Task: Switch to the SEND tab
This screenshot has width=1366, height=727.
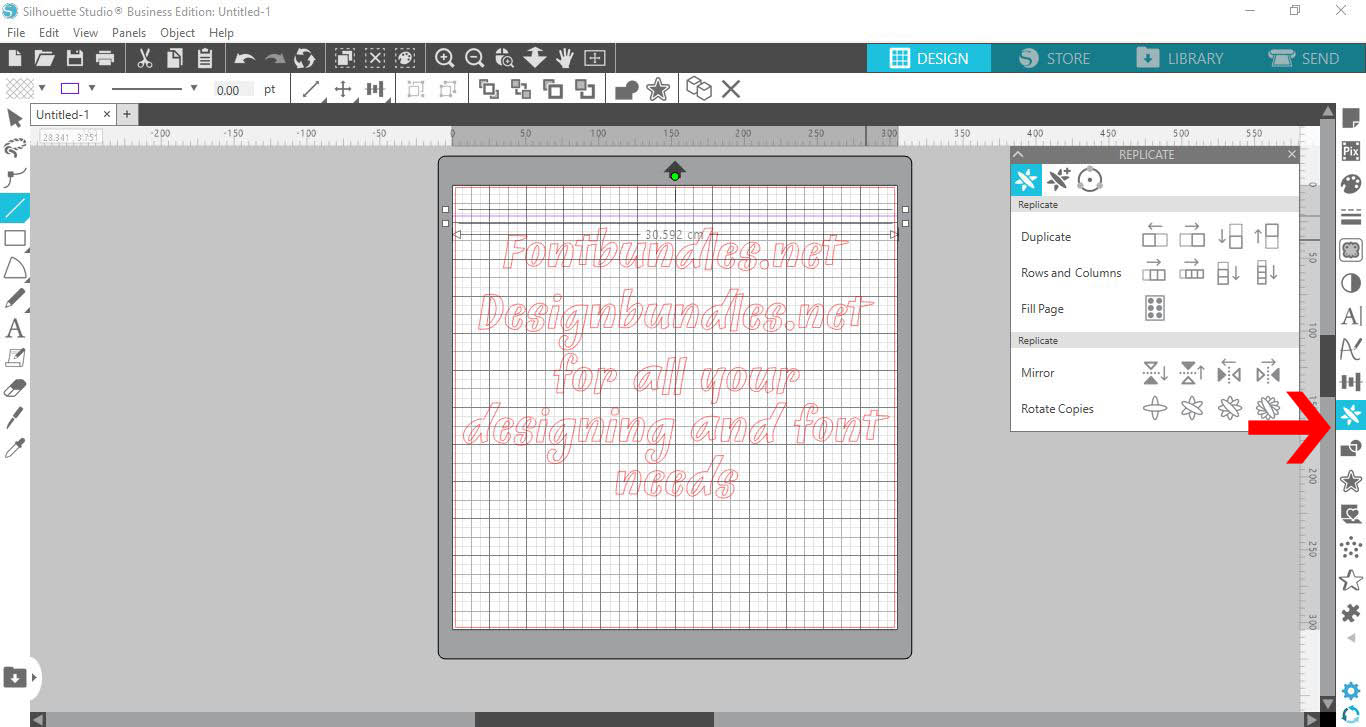Action: (x=1304, y=58)
